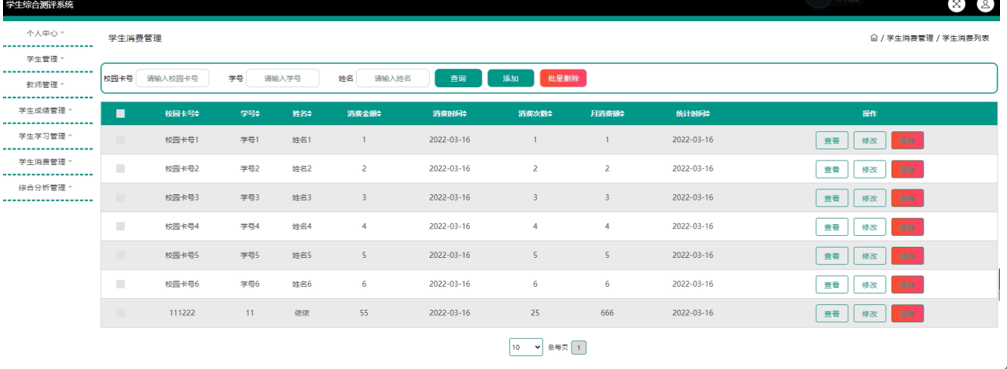The height and width of the screenshot is (369, 1007).
Task: Click 删除 for row 校园卡号4
Action: (x=907, y=227)
